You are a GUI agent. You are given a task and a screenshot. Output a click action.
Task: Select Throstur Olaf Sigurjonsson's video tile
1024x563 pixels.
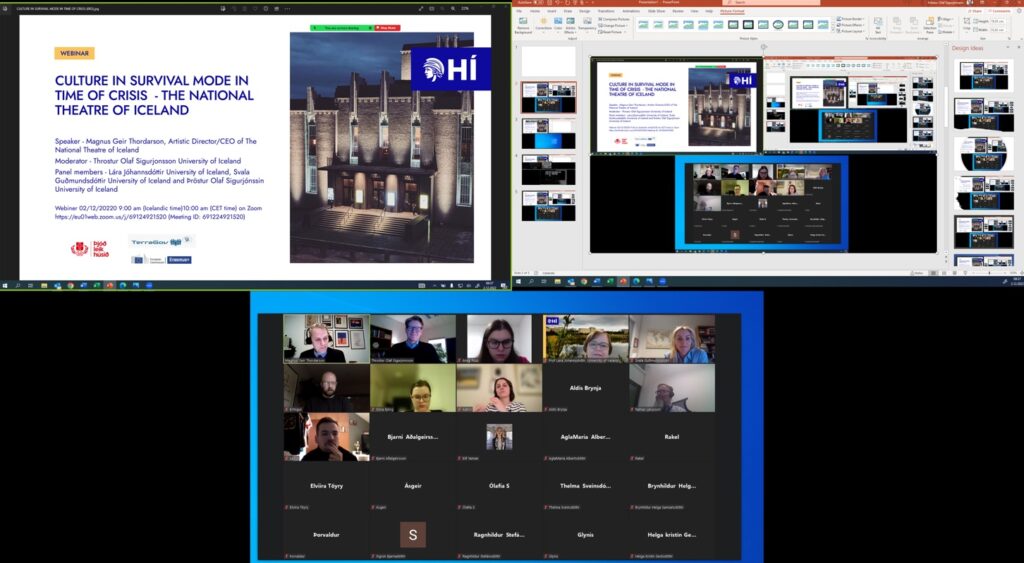[413, 338]
